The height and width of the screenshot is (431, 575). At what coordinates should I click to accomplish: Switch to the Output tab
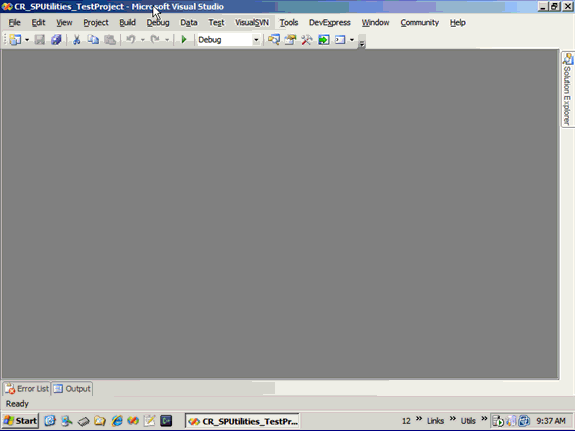click(x=72, y=389)
